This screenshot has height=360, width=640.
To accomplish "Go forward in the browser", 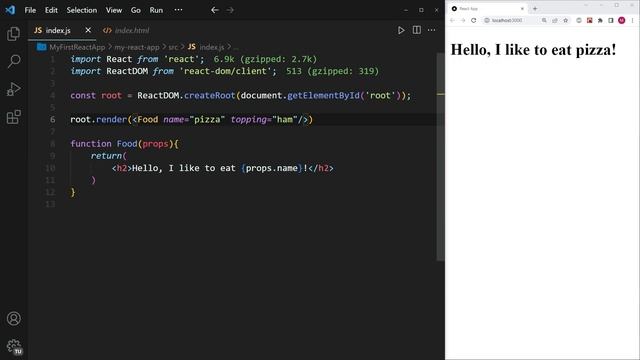I will tap(463, 20).
